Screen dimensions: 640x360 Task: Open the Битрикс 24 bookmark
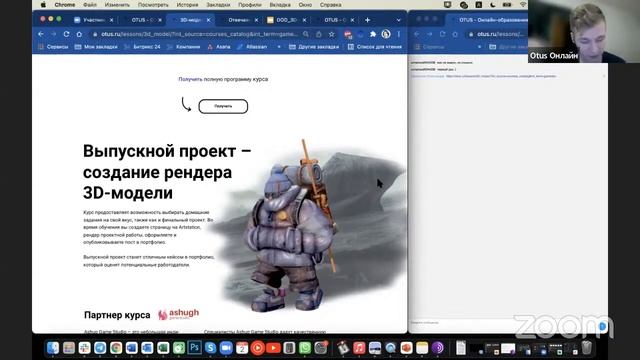pos(142,47)
